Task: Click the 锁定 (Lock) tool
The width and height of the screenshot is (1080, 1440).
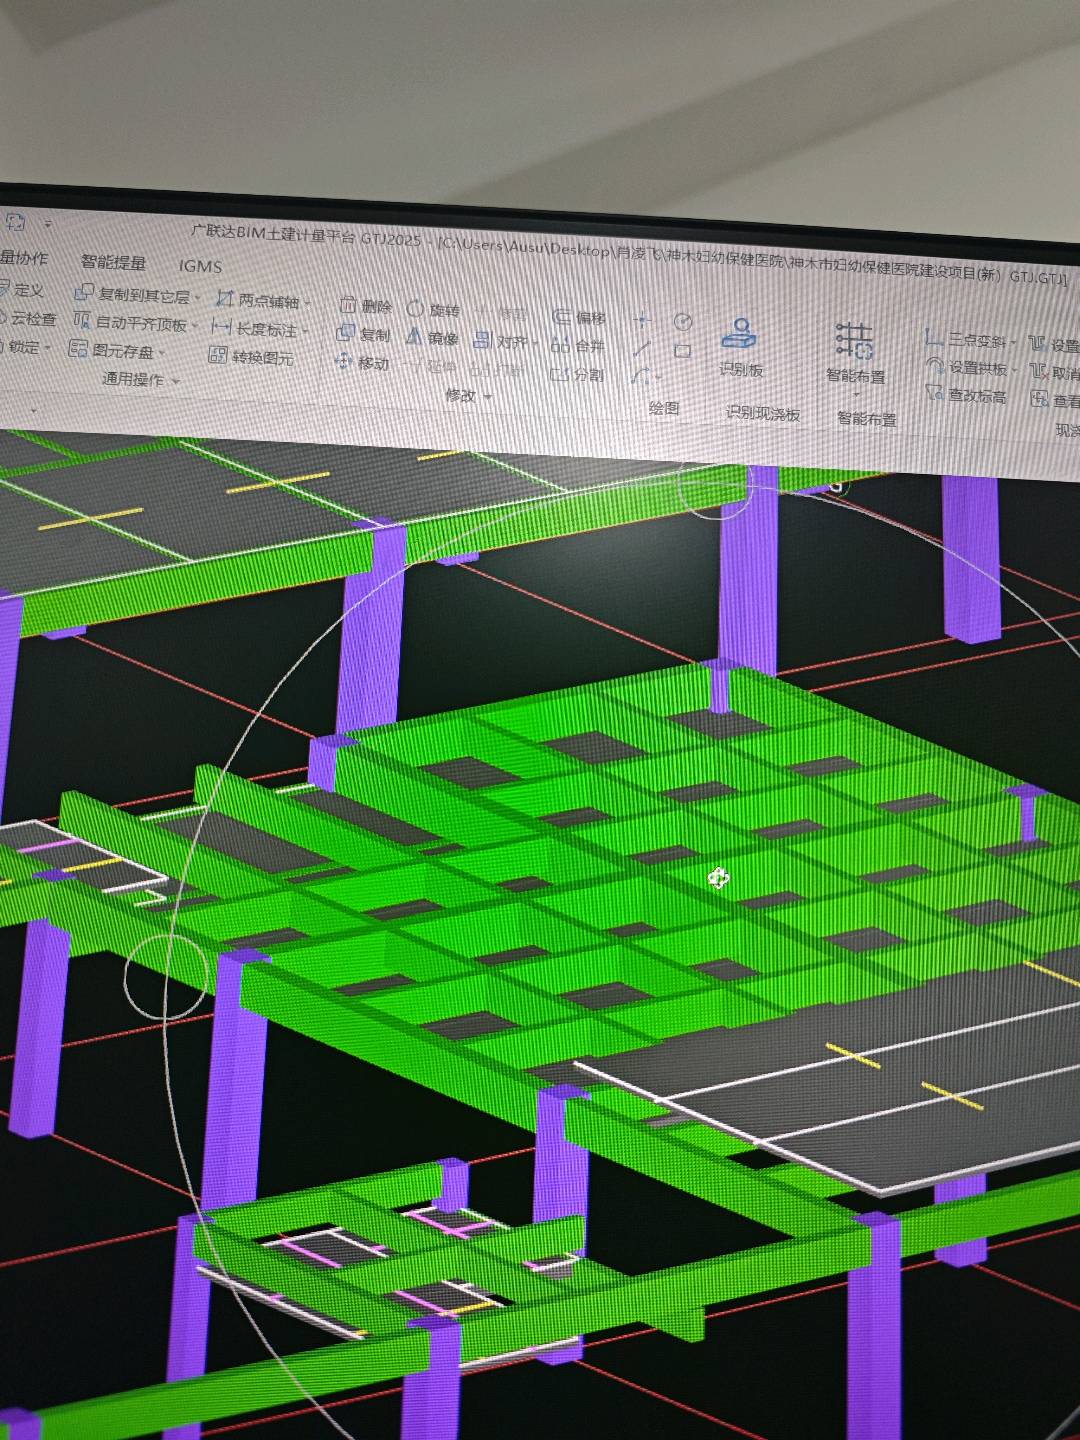Action: (20, 346)
